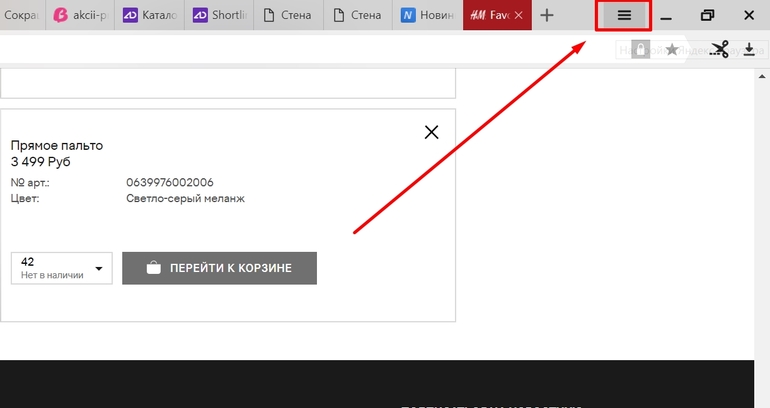
Task: Expand the size 42 dropdown
Action: (99, 268)
